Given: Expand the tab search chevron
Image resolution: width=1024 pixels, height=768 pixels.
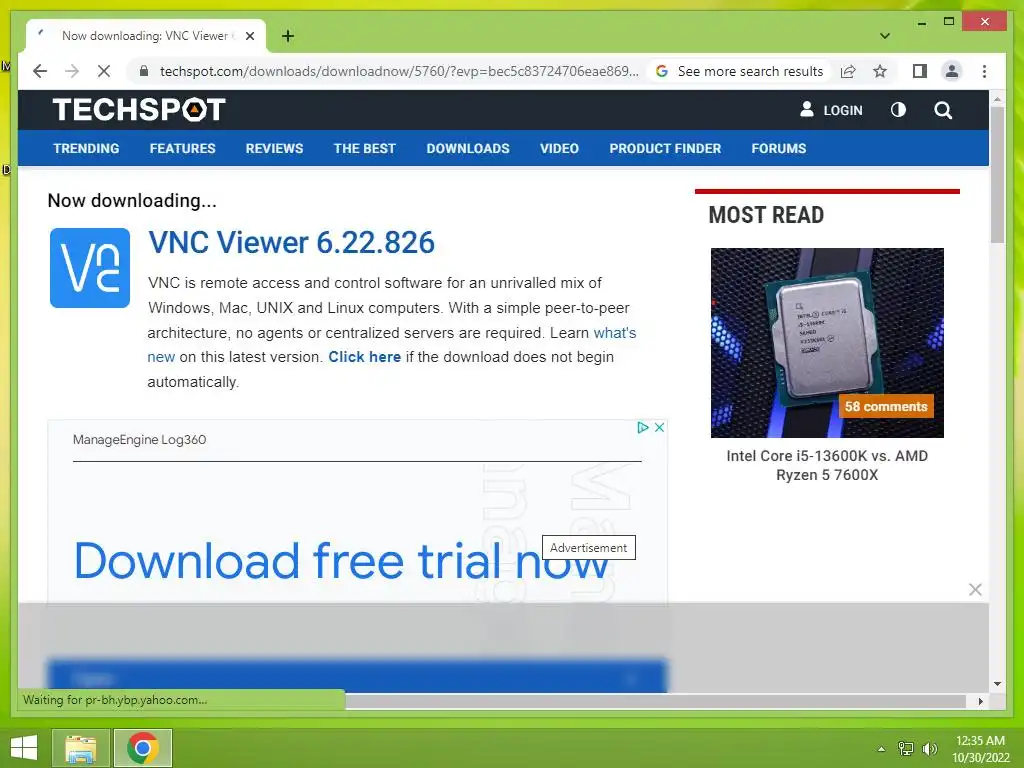Looking at the screenshot, I should [885, 36].
